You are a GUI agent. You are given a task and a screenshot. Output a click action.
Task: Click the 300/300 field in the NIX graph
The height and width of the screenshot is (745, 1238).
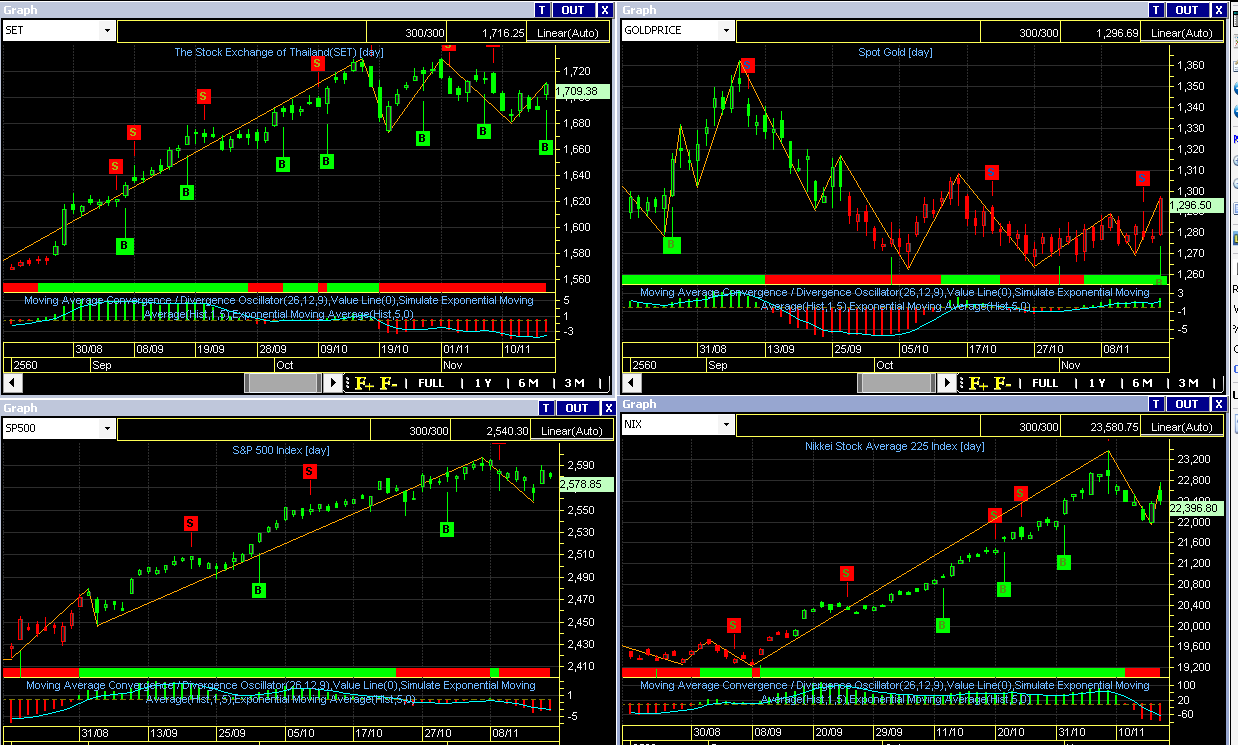1021,427
